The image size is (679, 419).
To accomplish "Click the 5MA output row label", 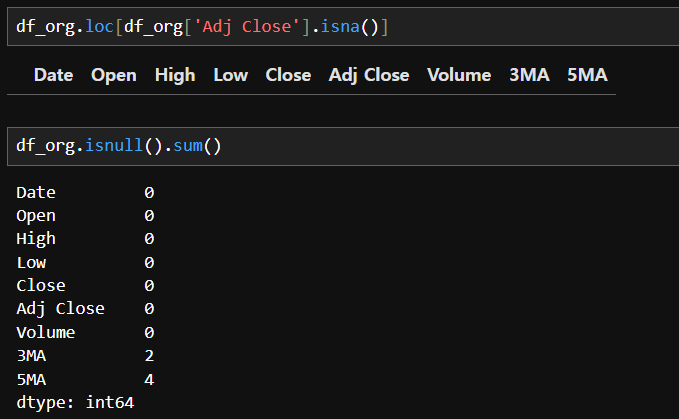I will 31,380.
